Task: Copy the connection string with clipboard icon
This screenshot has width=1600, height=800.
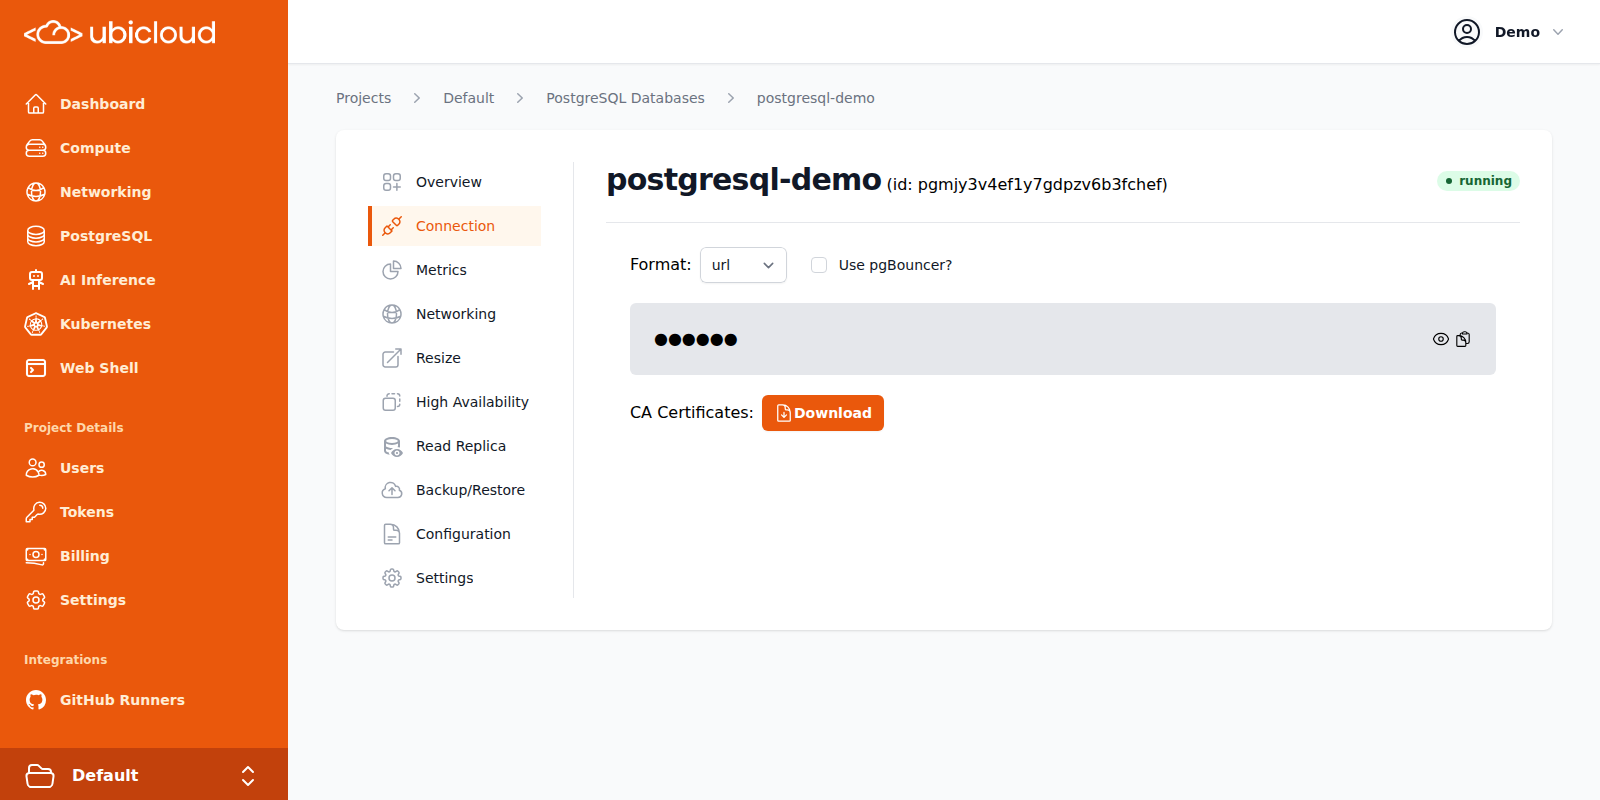Action: point(1463,339)
